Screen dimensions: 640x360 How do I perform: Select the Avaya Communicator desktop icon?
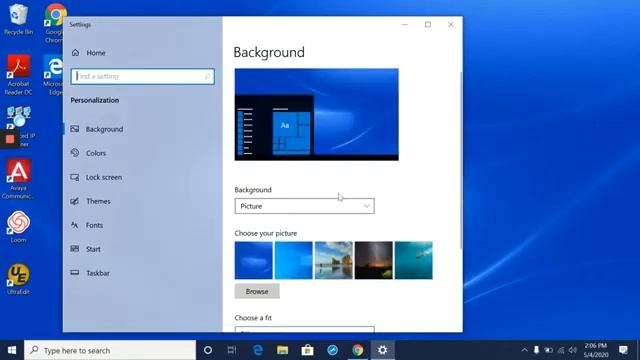18,179
